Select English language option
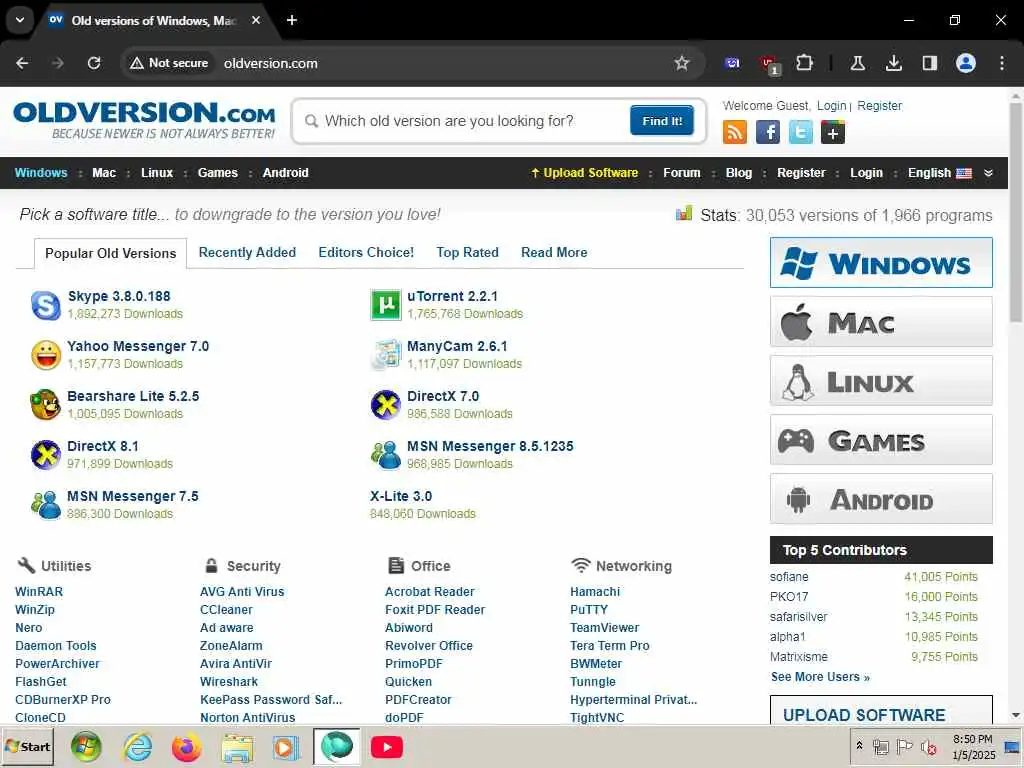 click(939, 173)
